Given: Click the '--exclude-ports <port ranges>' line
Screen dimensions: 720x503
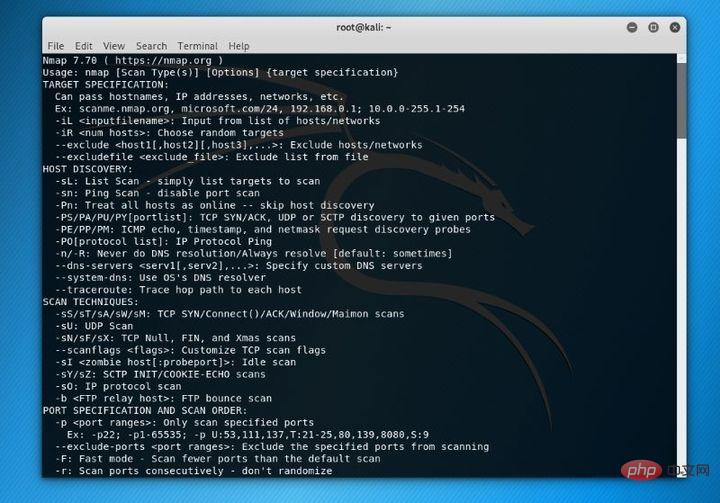Looking at the screenshot, I should click(x=272, y=446).
